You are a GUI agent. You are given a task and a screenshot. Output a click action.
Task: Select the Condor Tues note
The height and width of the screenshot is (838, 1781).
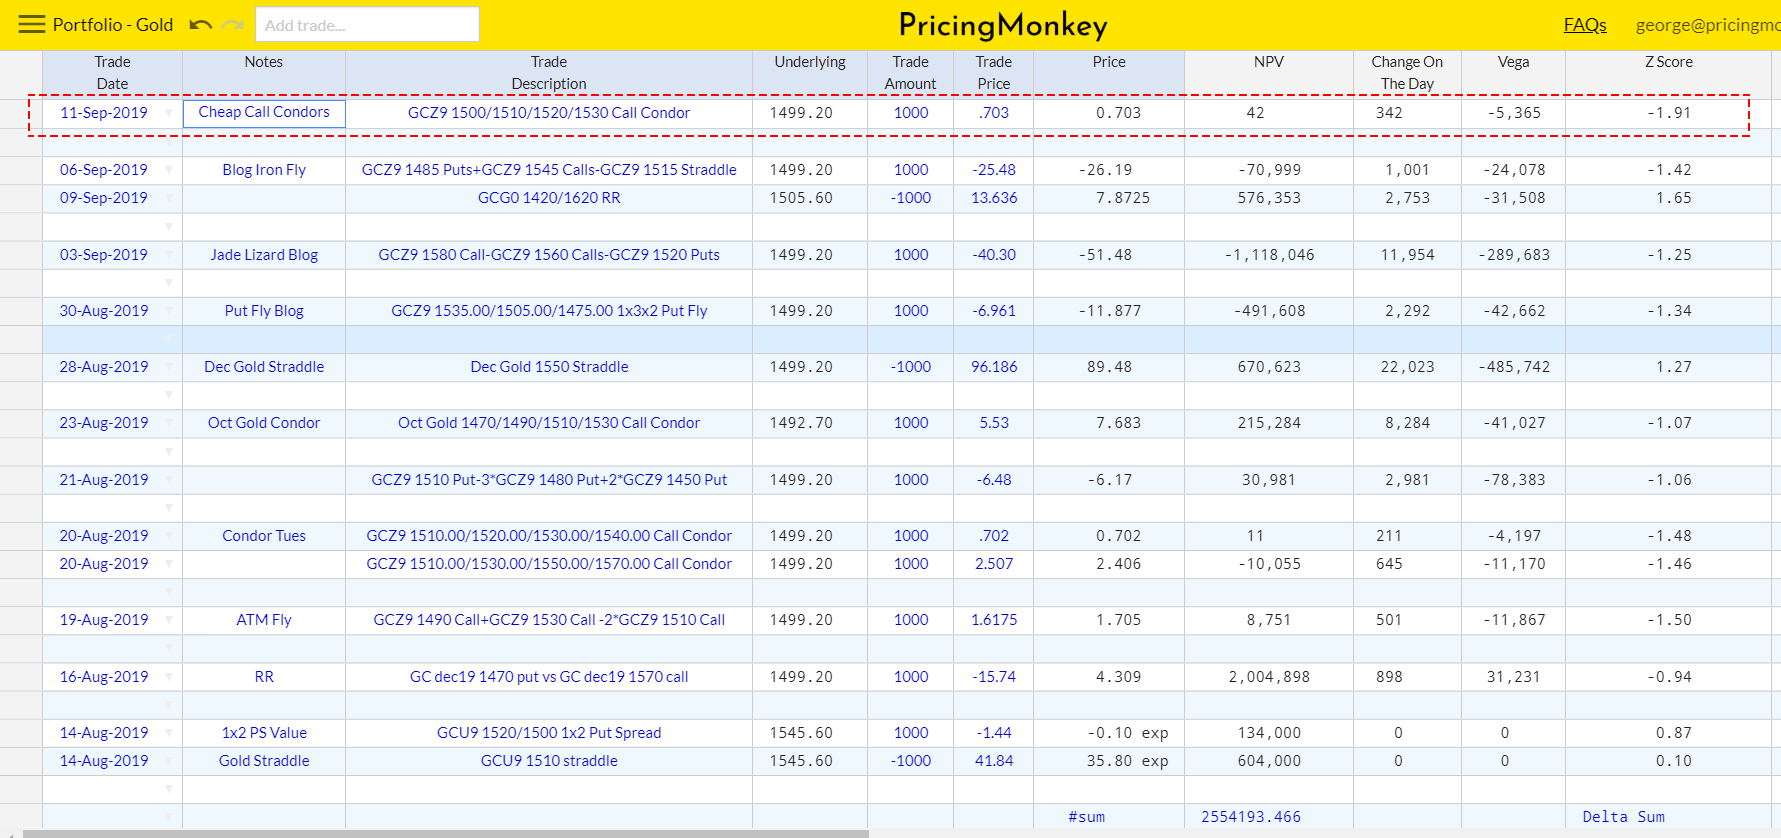coord(264,536)
